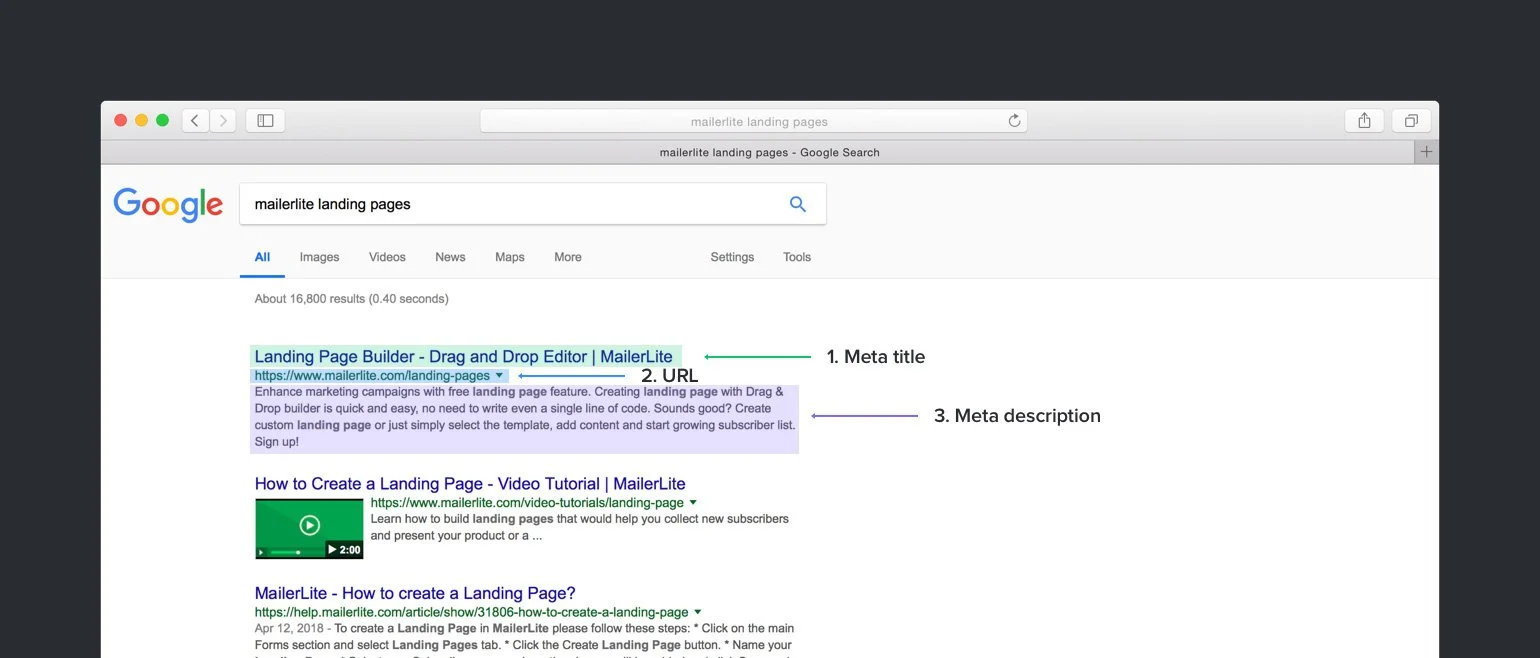
Task: Reload the page with the refresh icon
Action: click(x=1014, y=121)
